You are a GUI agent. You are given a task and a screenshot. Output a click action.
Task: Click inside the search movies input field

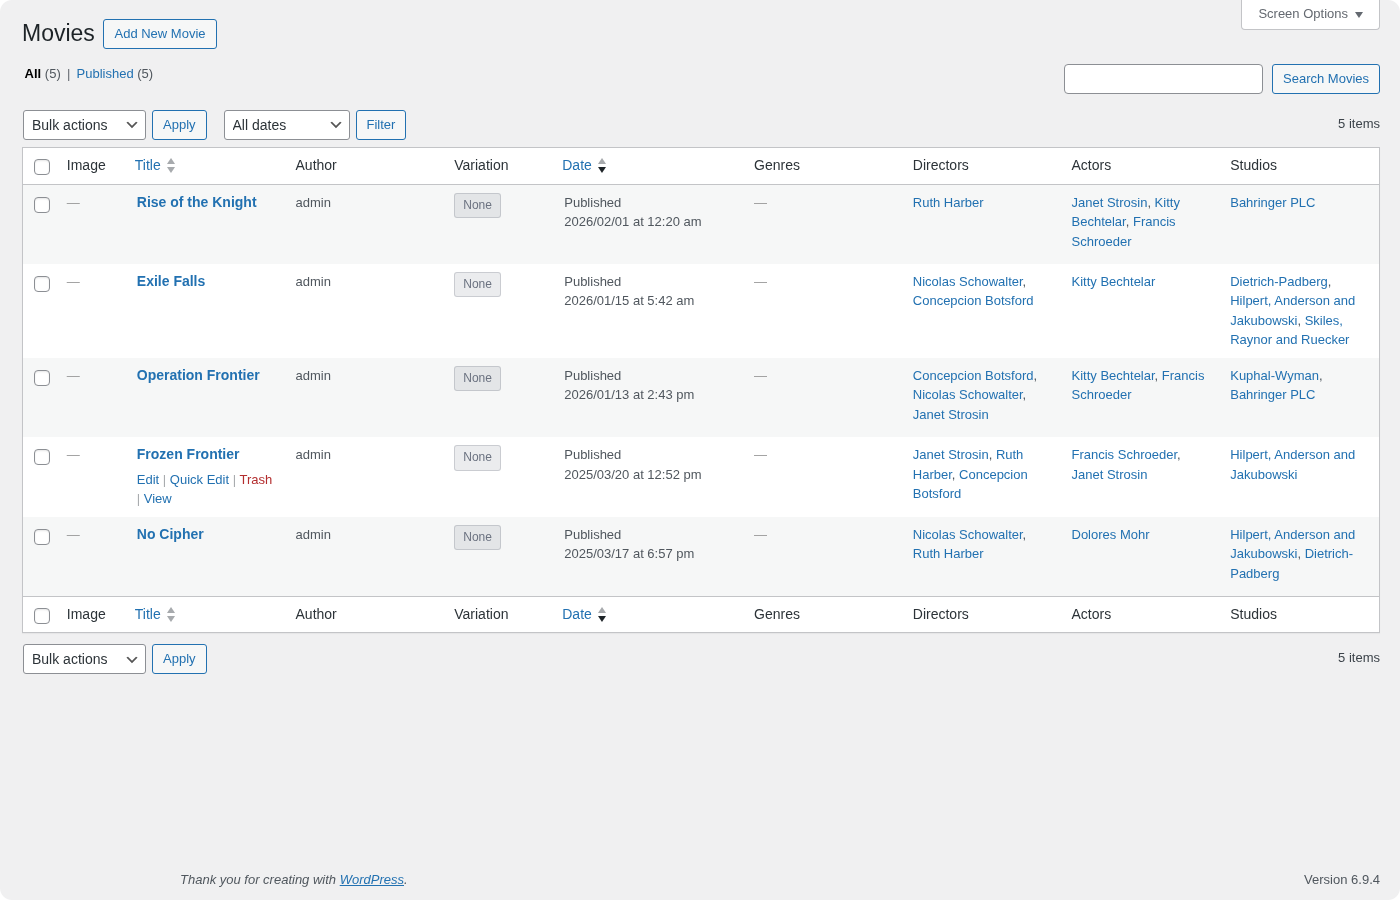[x=1163, y=79]
